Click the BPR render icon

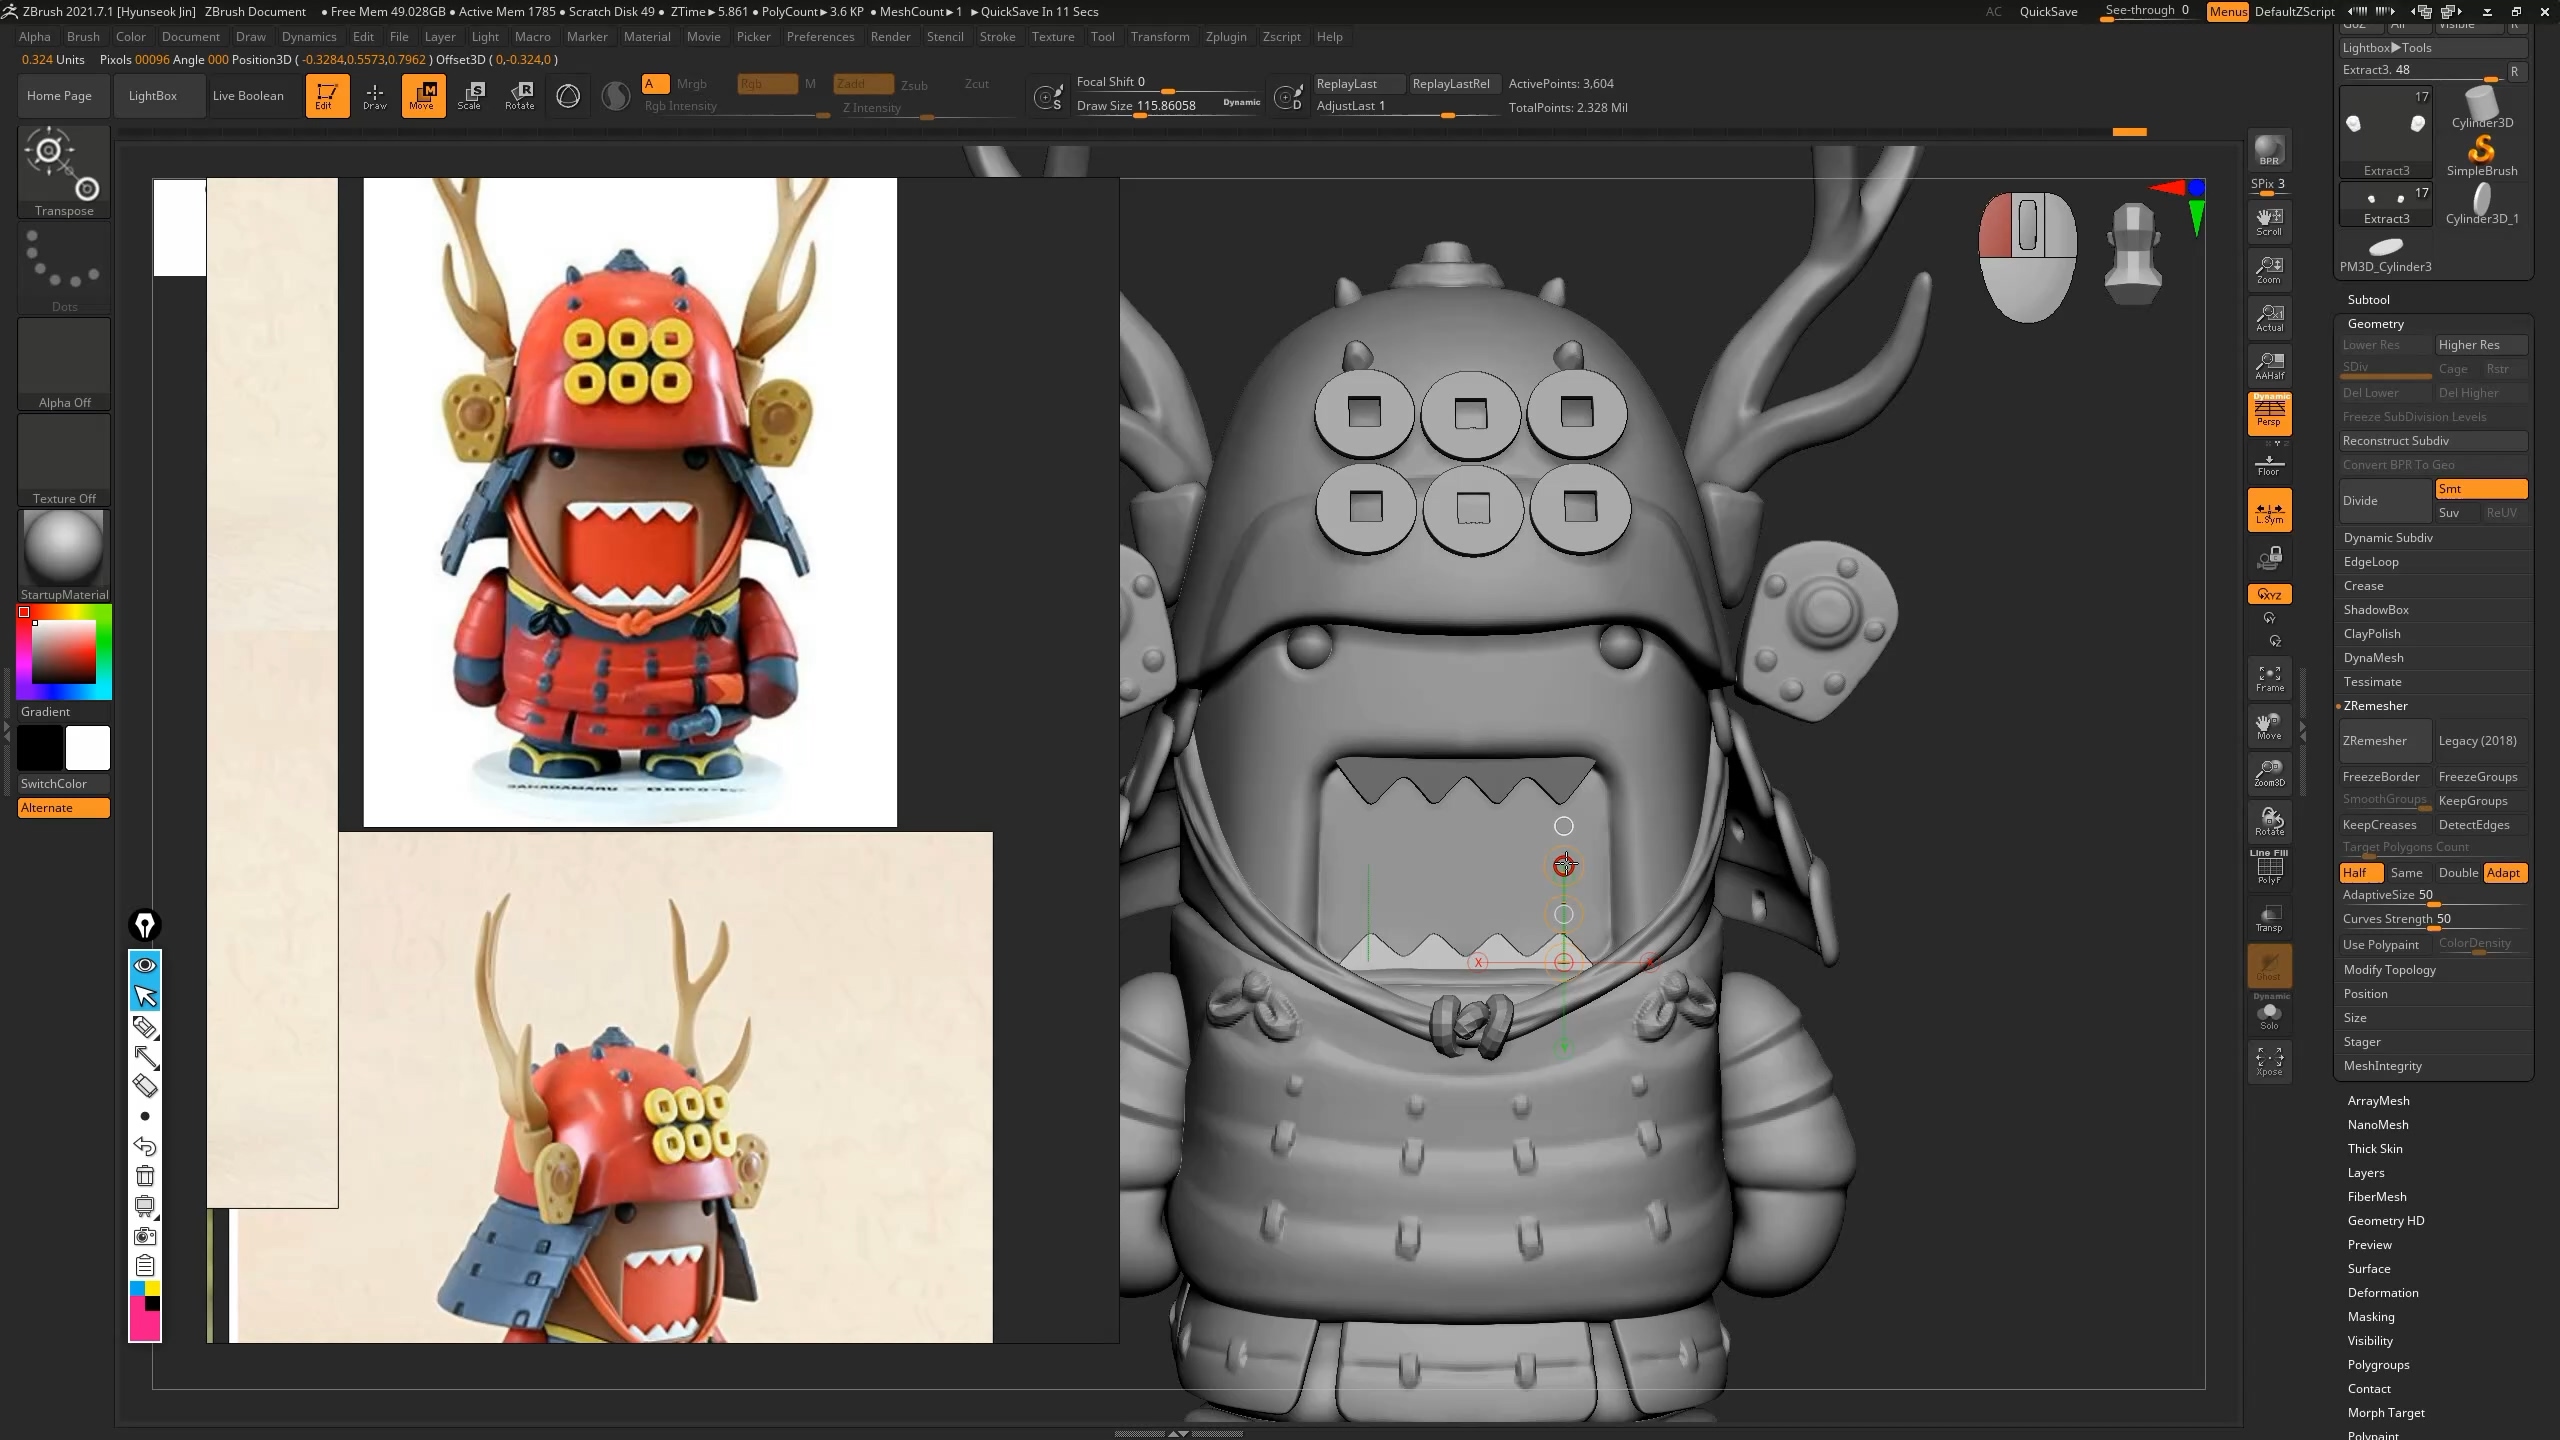pyautogui.click(x=2269, y=150)
